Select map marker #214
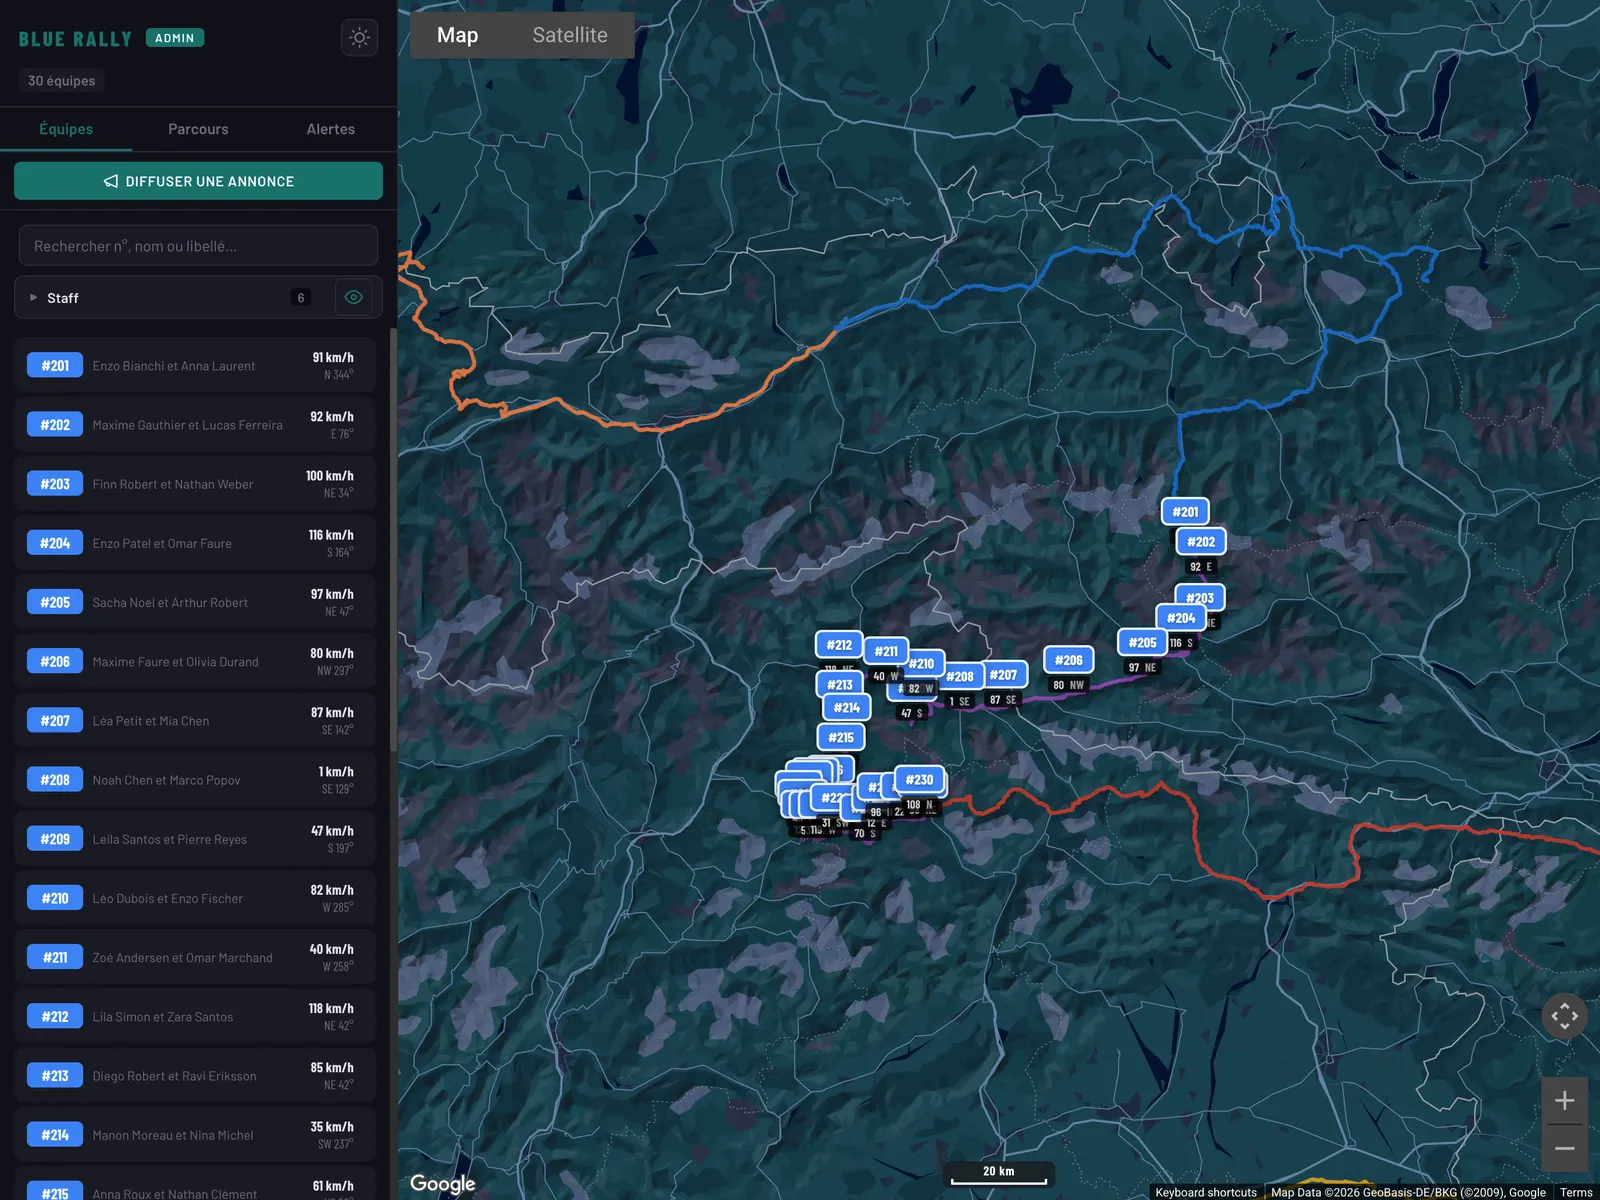The width and height of the screenshot is (1600, 1200). click(x=847, y=708)
